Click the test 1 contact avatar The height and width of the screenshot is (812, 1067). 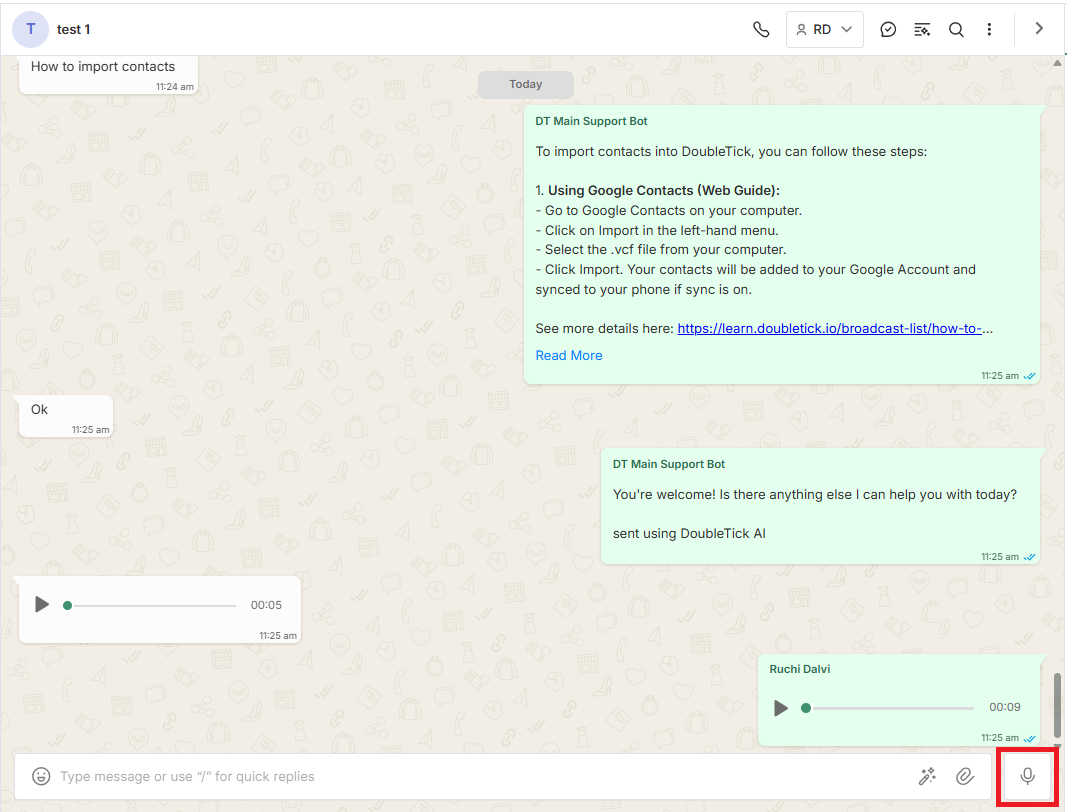pos(30,29)
